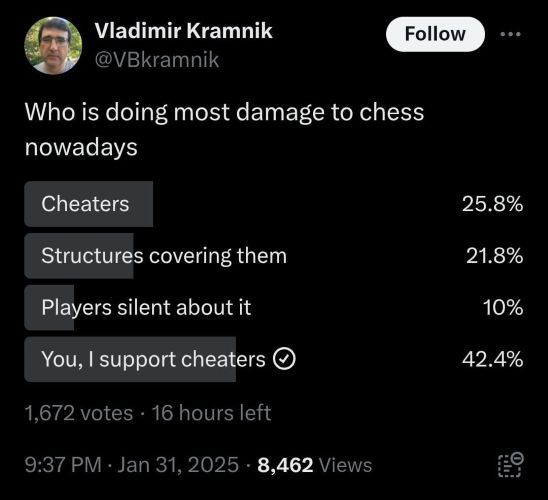The height and width of the screenshot is (500, 548).
Task: Click the 16 hours left label
Action: [x=211, y=413]
